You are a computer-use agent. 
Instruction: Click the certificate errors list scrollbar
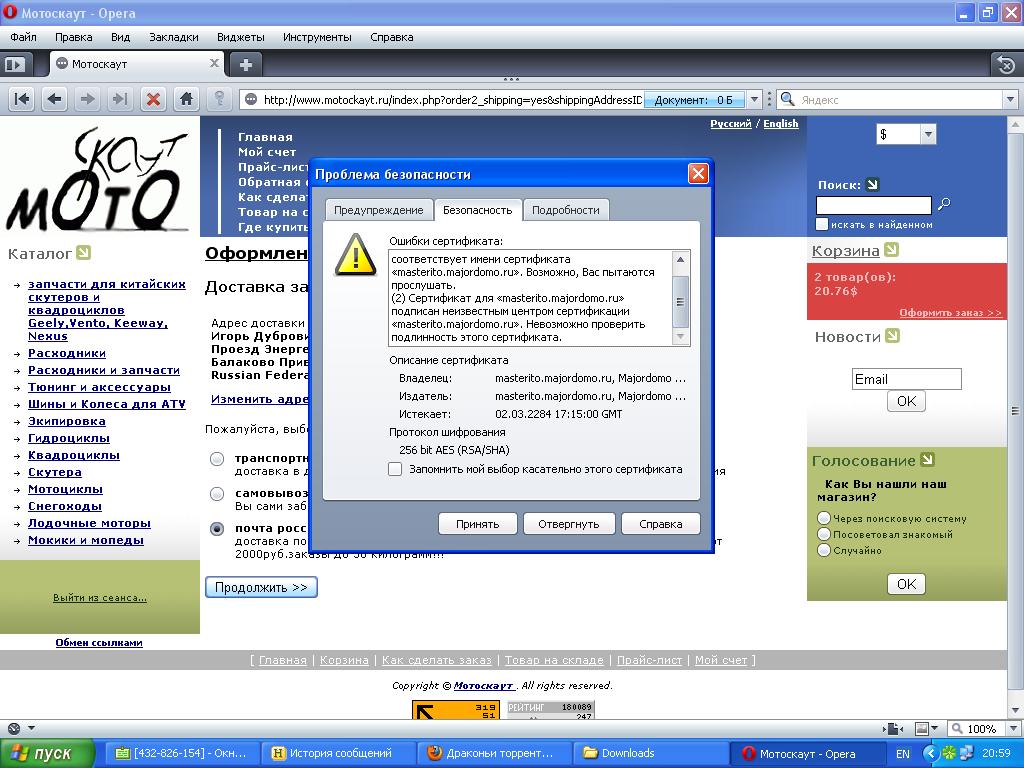click(x=681, y=298)
